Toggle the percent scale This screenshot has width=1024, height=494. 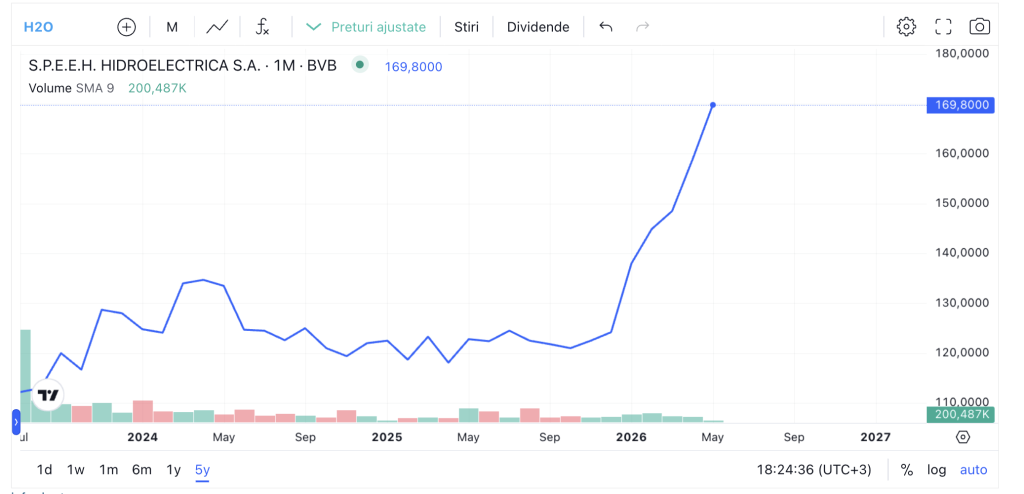pyautogui.click(x=906, y=470)
